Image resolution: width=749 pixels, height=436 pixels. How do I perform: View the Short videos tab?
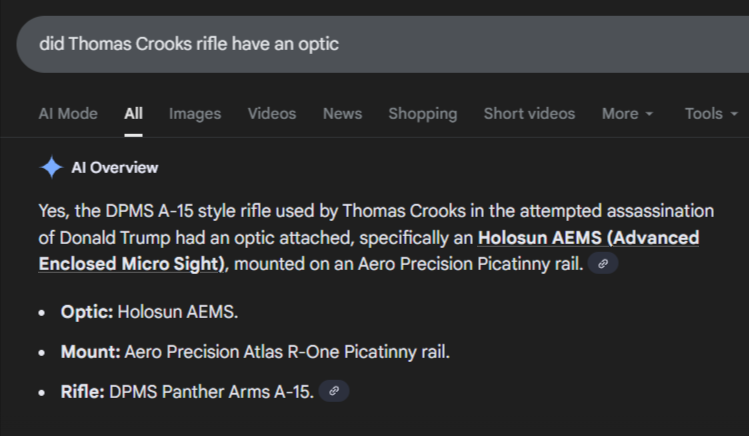point(529,114)
